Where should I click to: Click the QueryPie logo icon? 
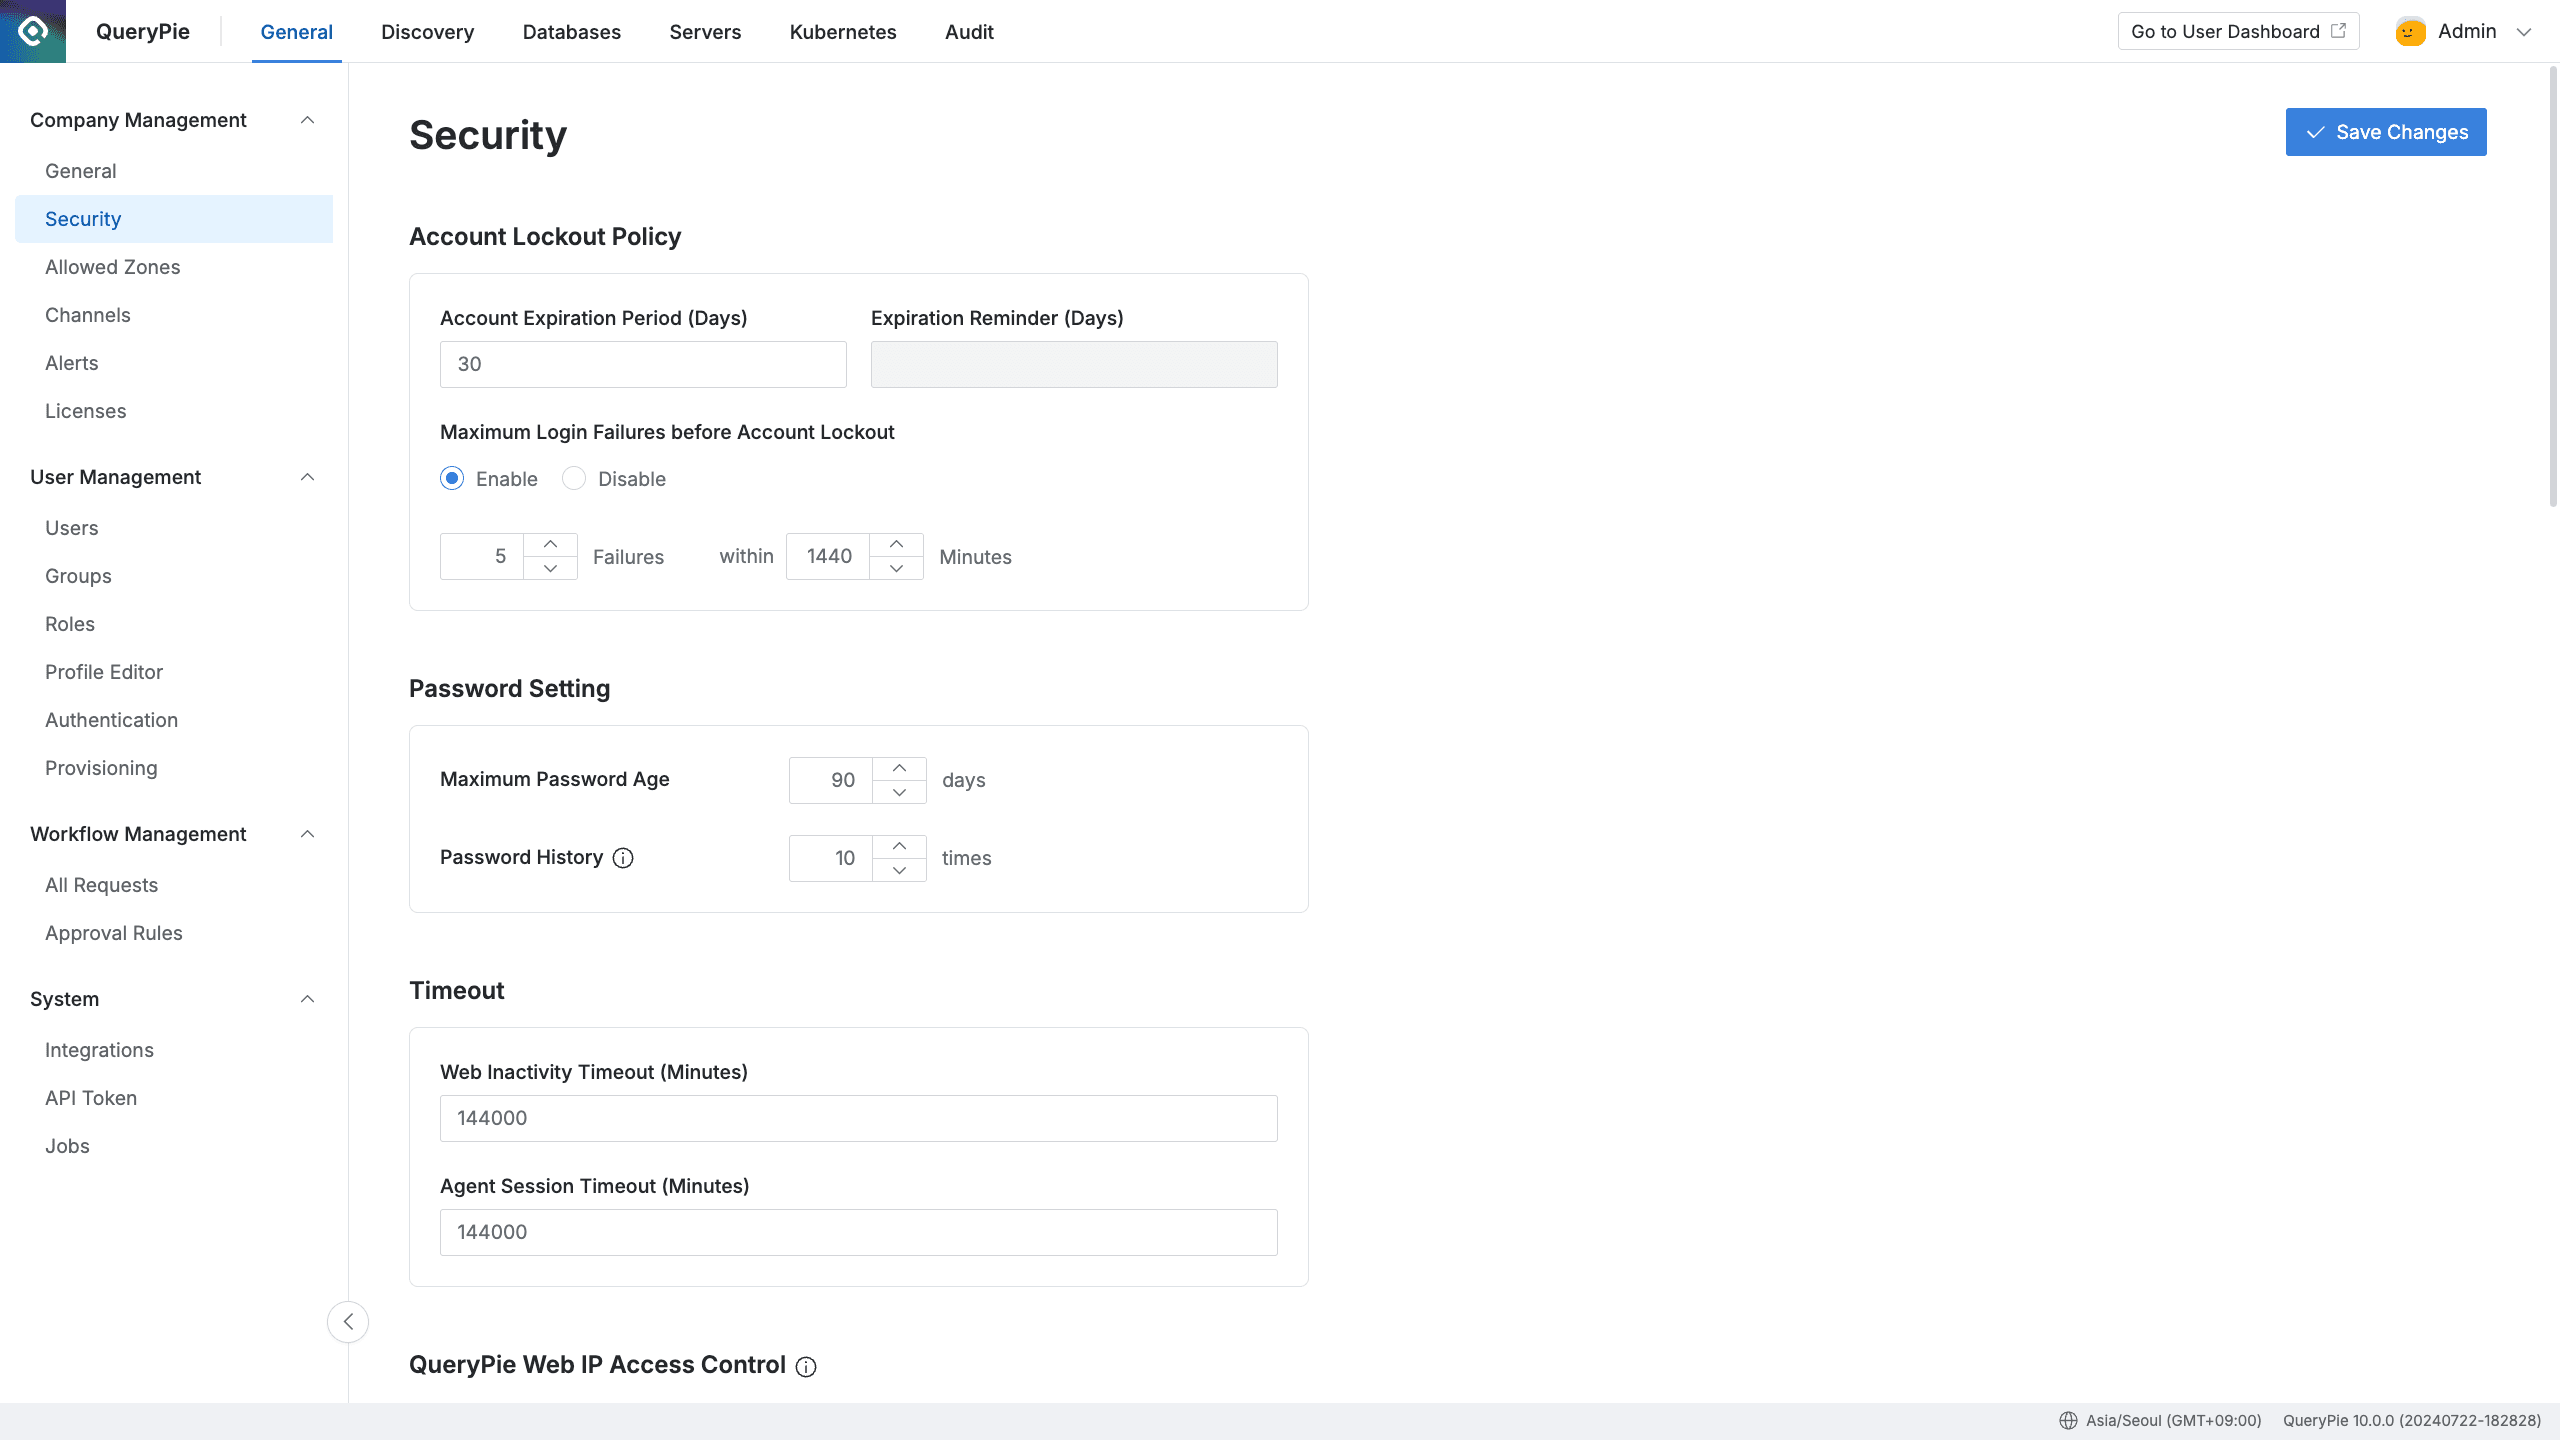click(x=33, y=31)
